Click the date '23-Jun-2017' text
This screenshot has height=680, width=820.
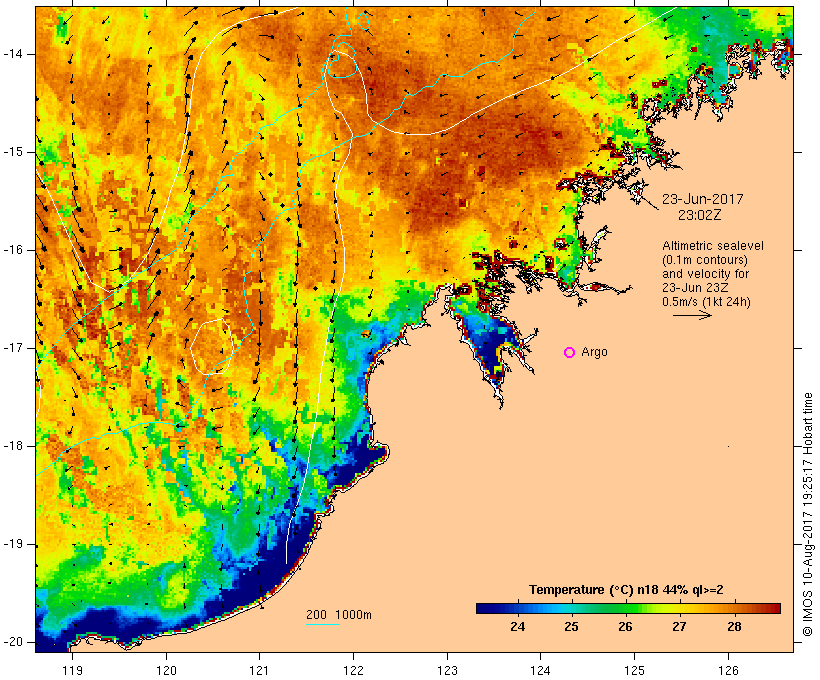click(x=702, y=199)
